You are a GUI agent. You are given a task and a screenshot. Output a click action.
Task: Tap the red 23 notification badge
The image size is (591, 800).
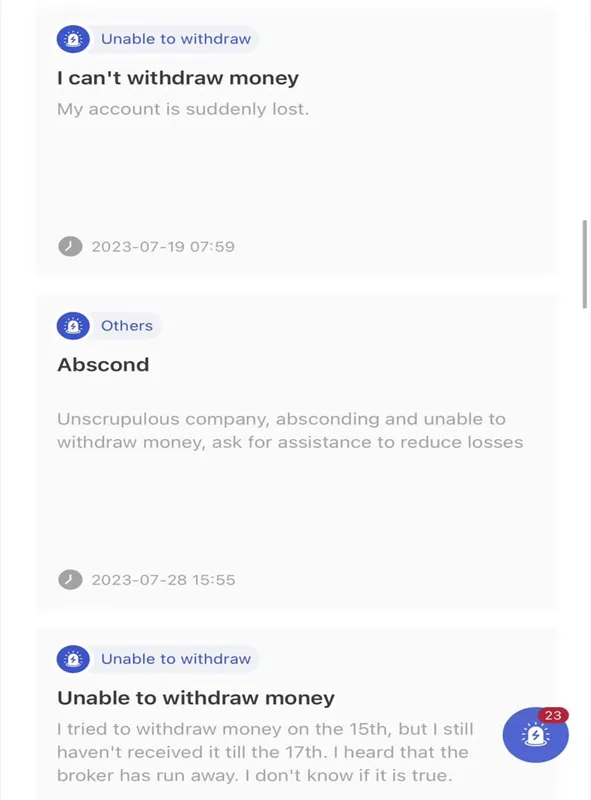coord(553,715)
